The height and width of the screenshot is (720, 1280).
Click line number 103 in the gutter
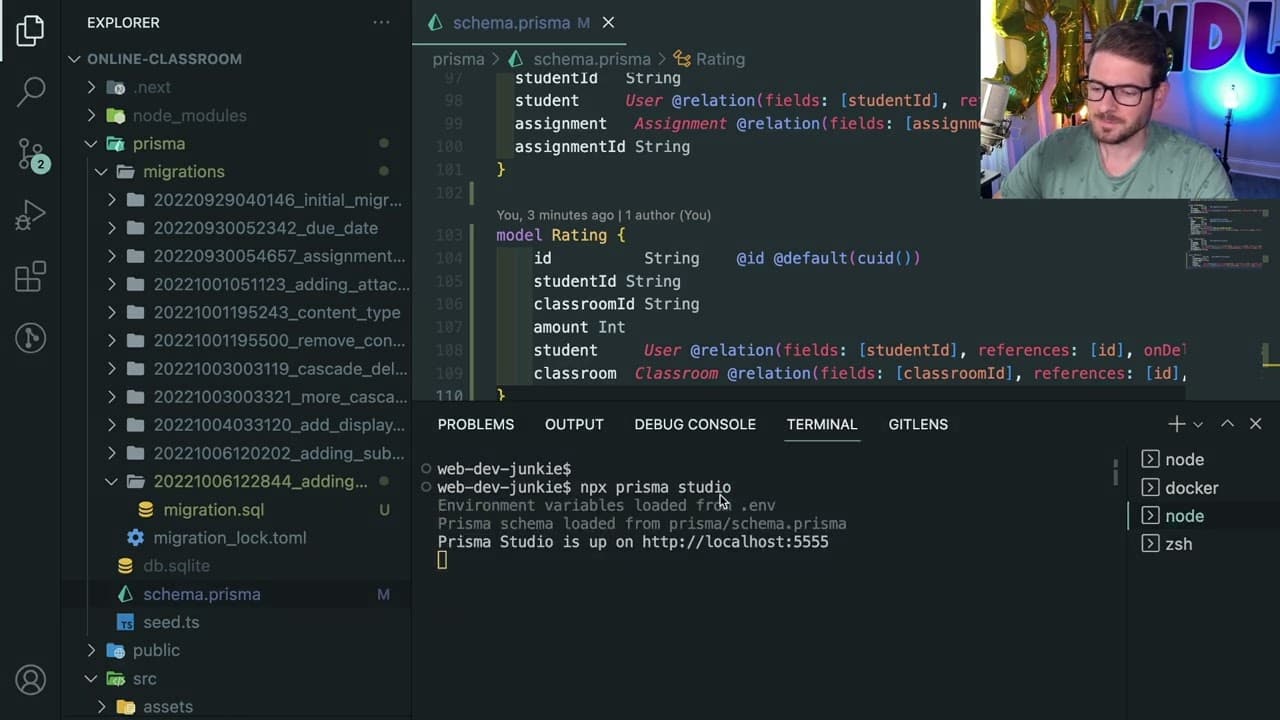[449, 235]
